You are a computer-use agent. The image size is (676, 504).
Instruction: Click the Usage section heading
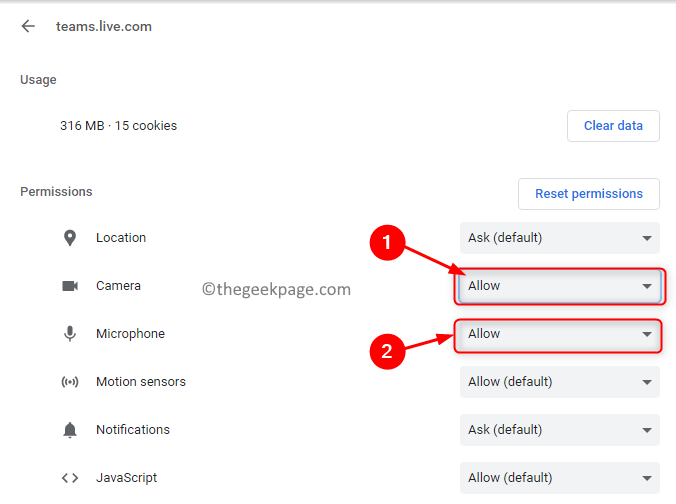[38, 80]
